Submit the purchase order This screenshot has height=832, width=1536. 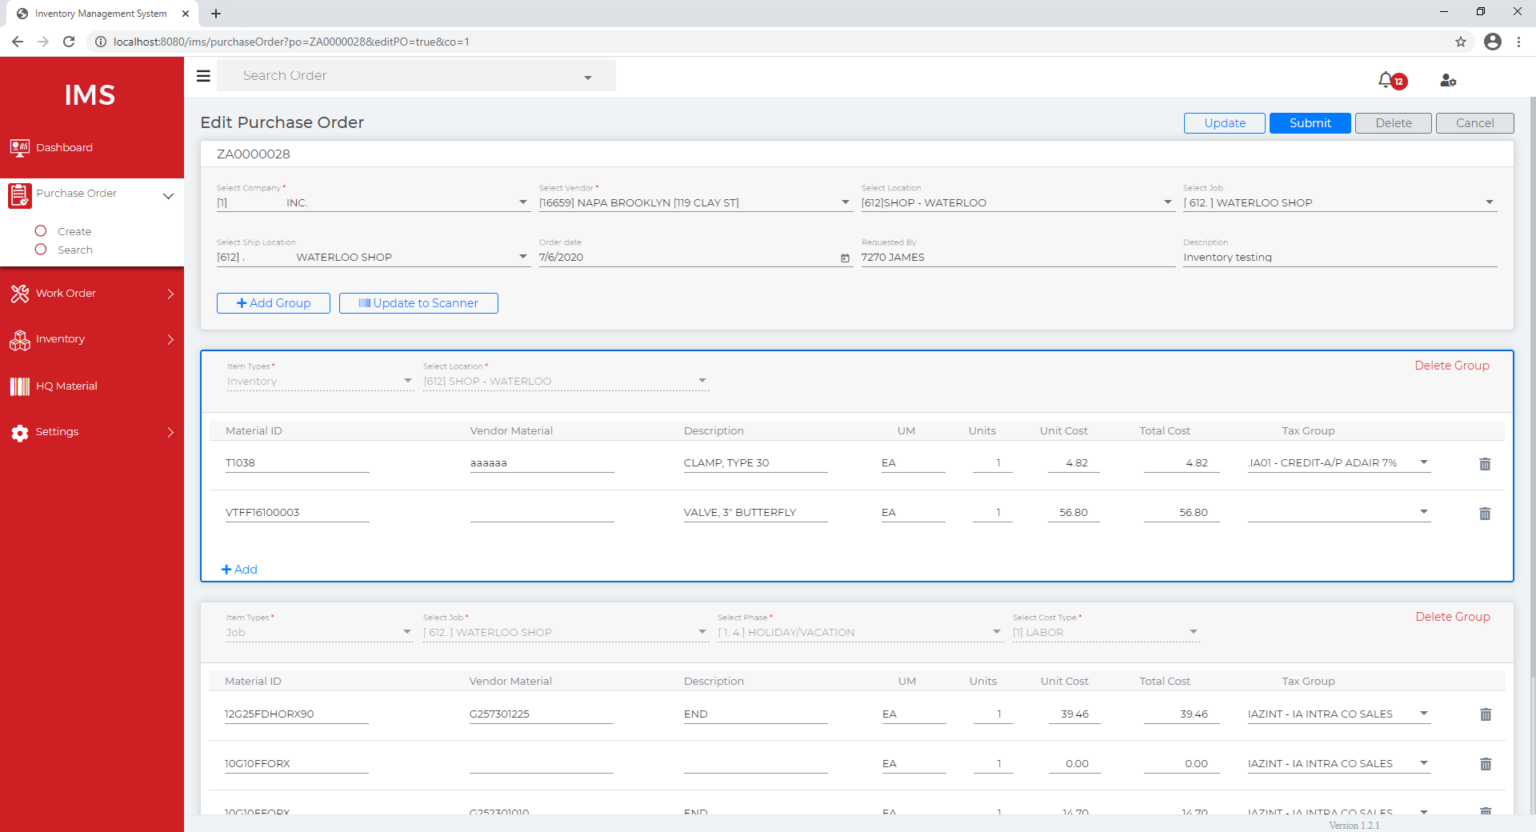click(x=1310, y=122)
